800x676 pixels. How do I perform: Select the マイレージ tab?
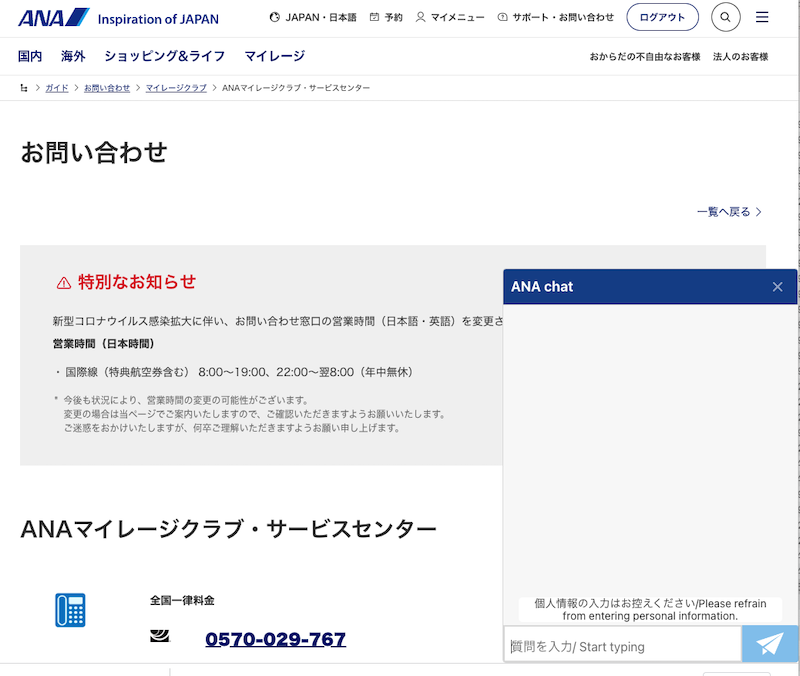pos(274,56)
